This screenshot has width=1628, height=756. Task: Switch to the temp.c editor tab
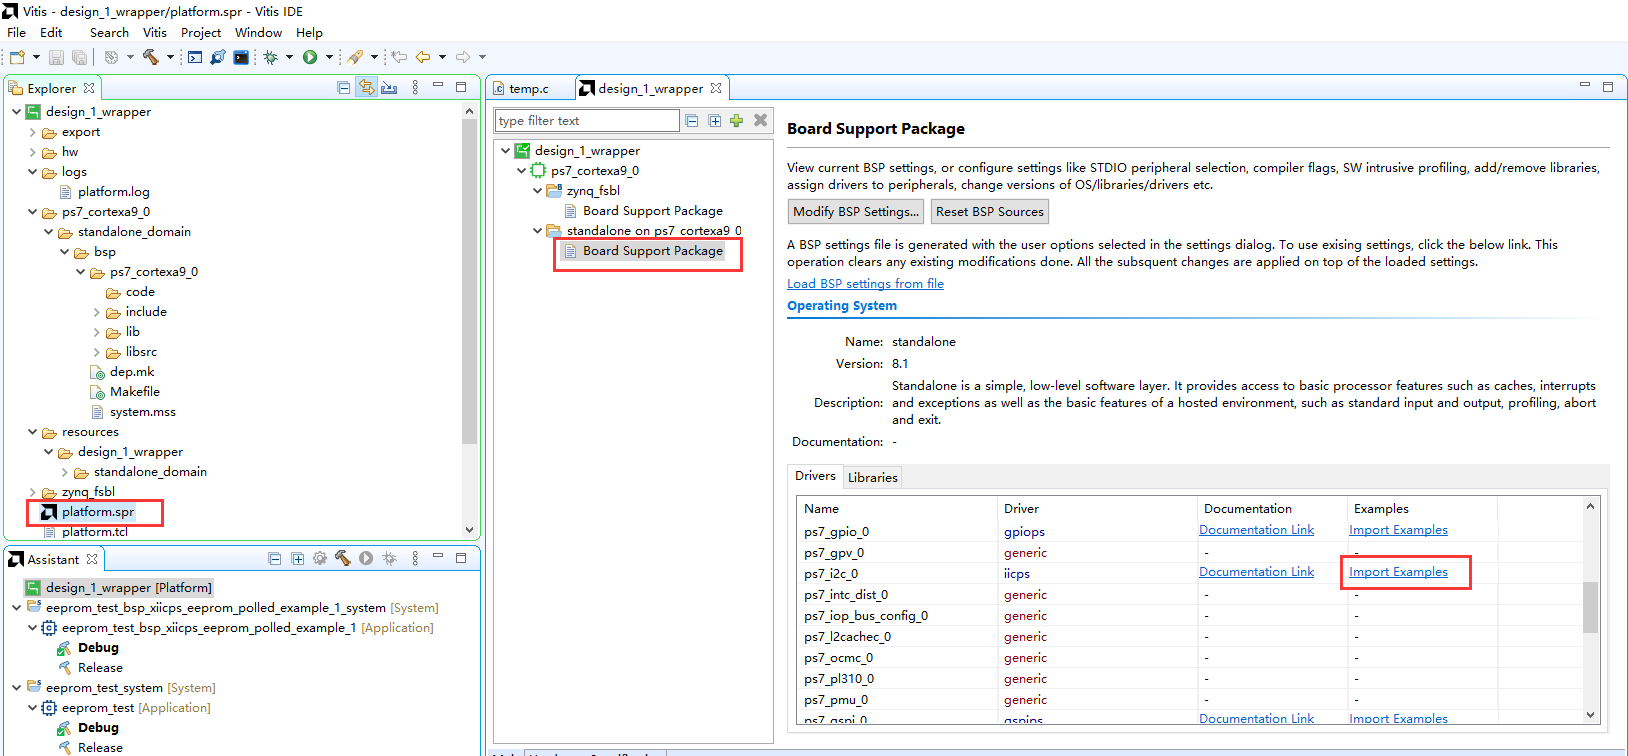(529, 89)
